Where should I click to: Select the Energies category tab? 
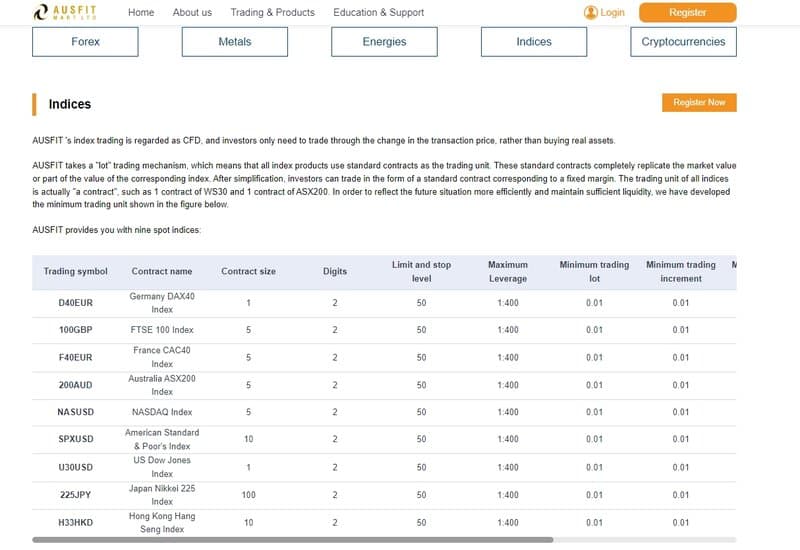(384, 42)
